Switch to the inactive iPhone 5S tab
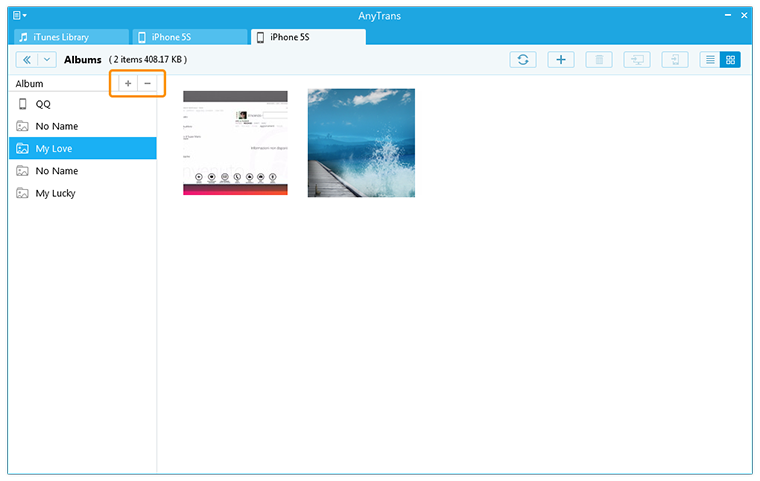Viewport: 760px width, 481px height. (x=190, y=37)
